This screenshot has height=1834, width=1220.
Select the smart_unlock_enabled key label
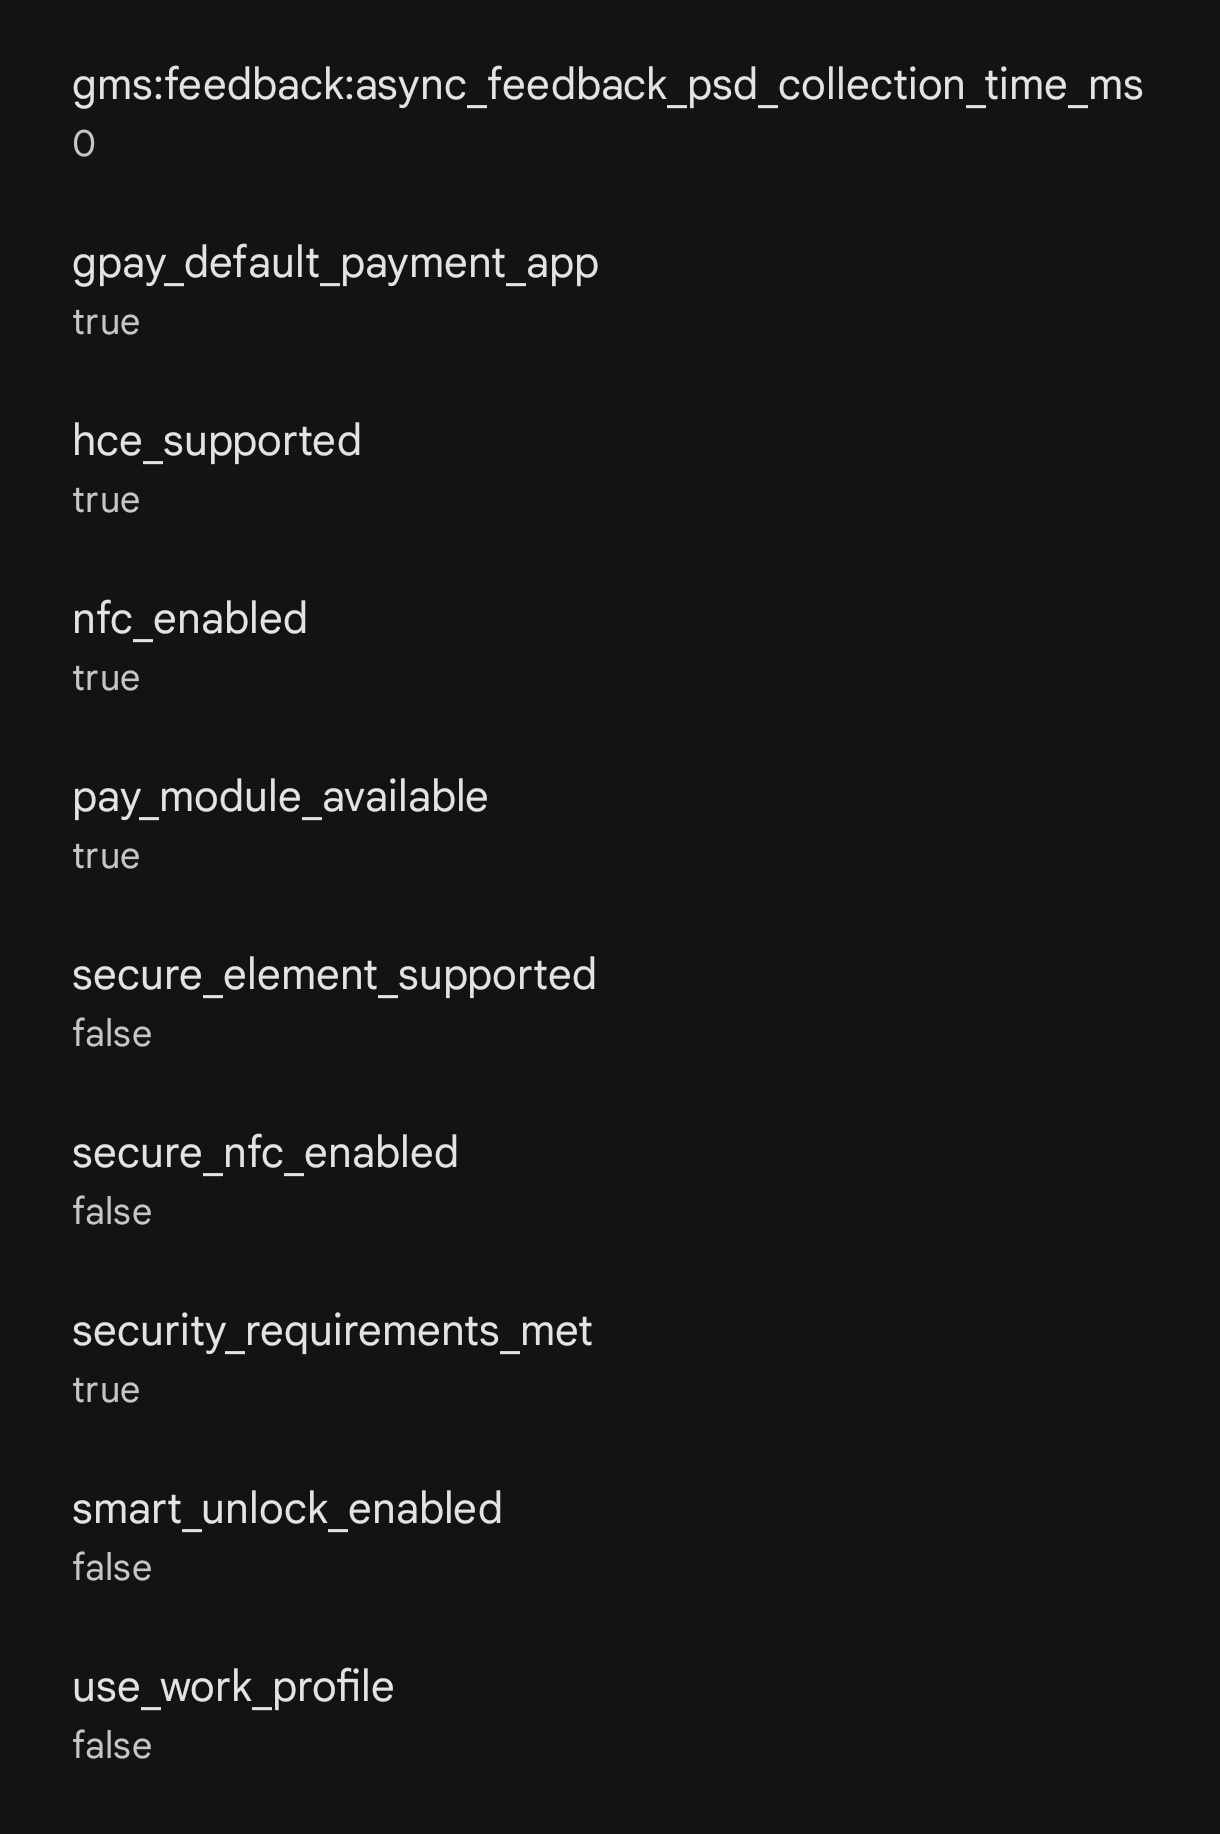(x=287, y=1509)
